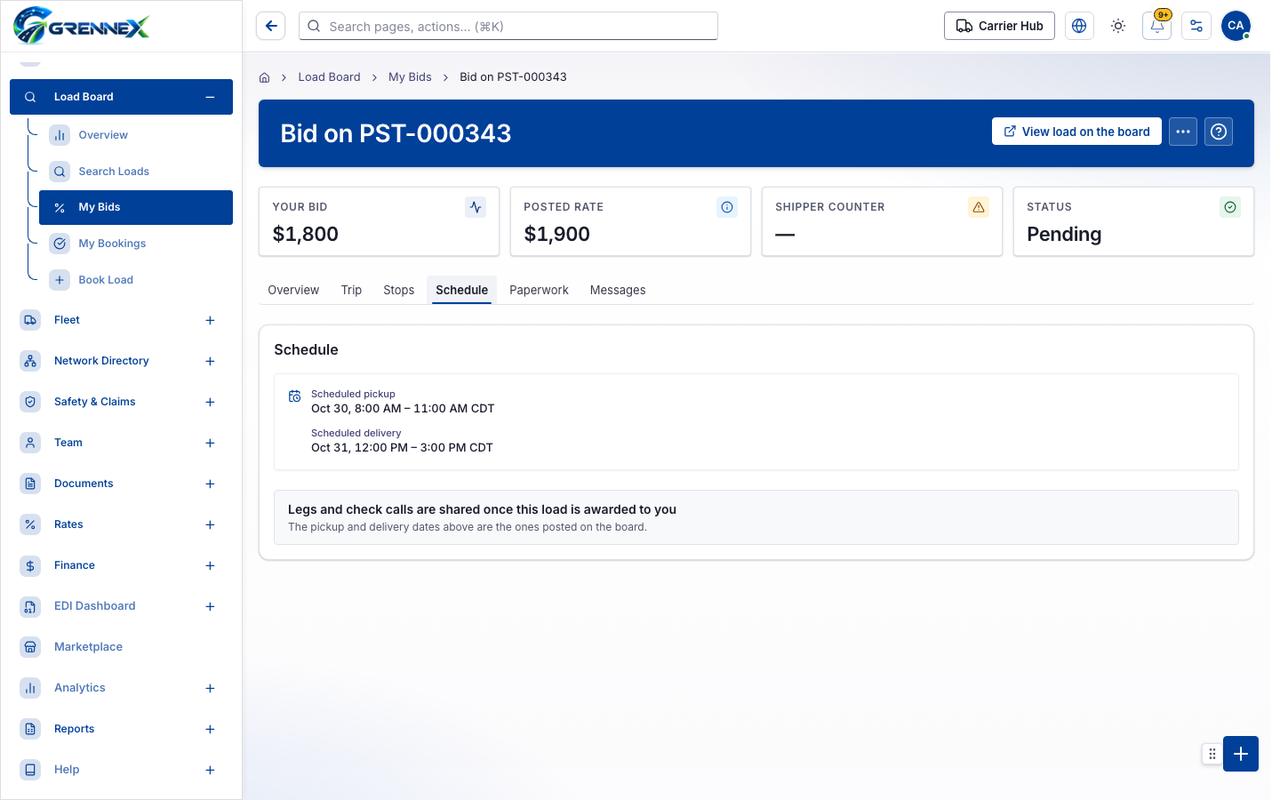The width and height of the screenshot is (1280, 800).
Task: Open the language globe icon
Action: [x=1079, y=26]
